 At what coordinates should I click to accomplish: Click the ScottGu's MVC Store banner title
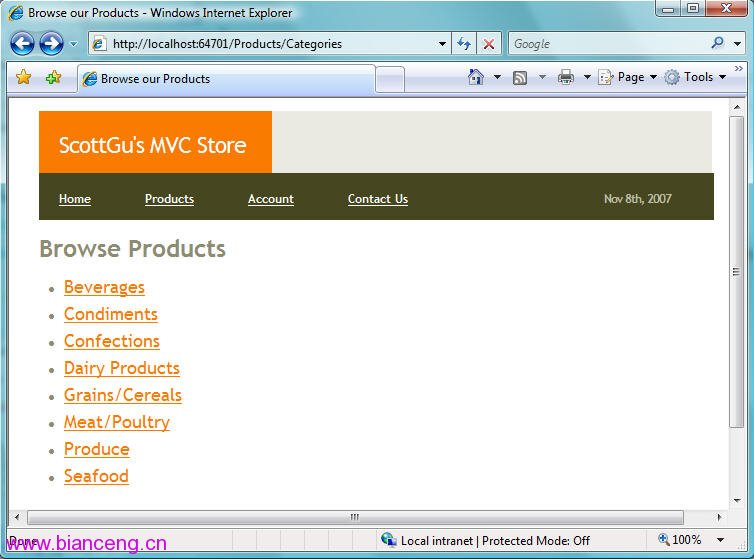(152, 145)
